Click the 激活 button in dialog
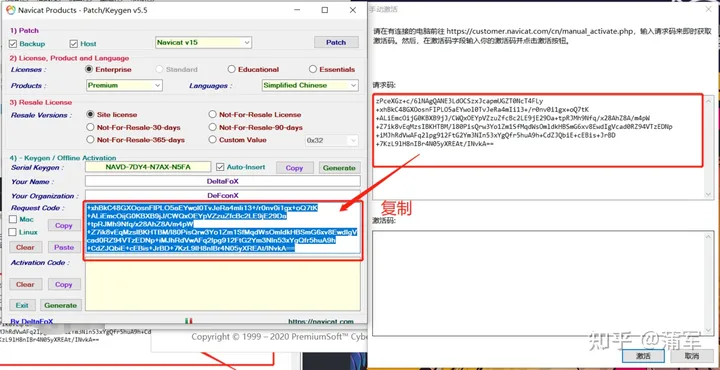The width and height of the screenshot is (720, 370). [x=643, y=356]
